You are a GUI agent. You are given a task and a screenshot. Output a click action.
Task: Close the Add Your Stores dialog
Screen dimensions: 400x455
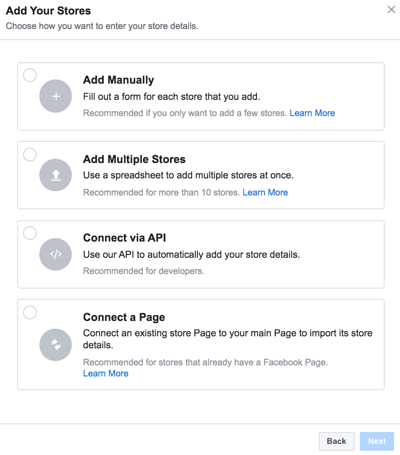[391, 10]
